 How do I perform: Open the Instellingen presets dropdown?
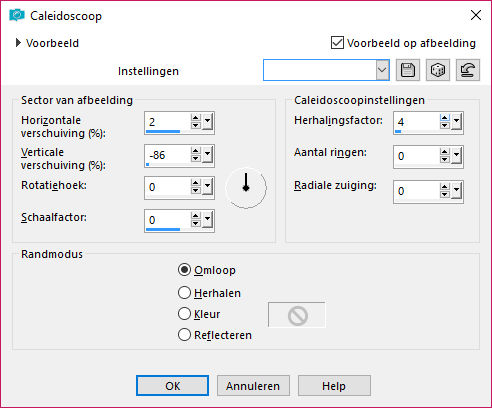[x=382, y=70]
